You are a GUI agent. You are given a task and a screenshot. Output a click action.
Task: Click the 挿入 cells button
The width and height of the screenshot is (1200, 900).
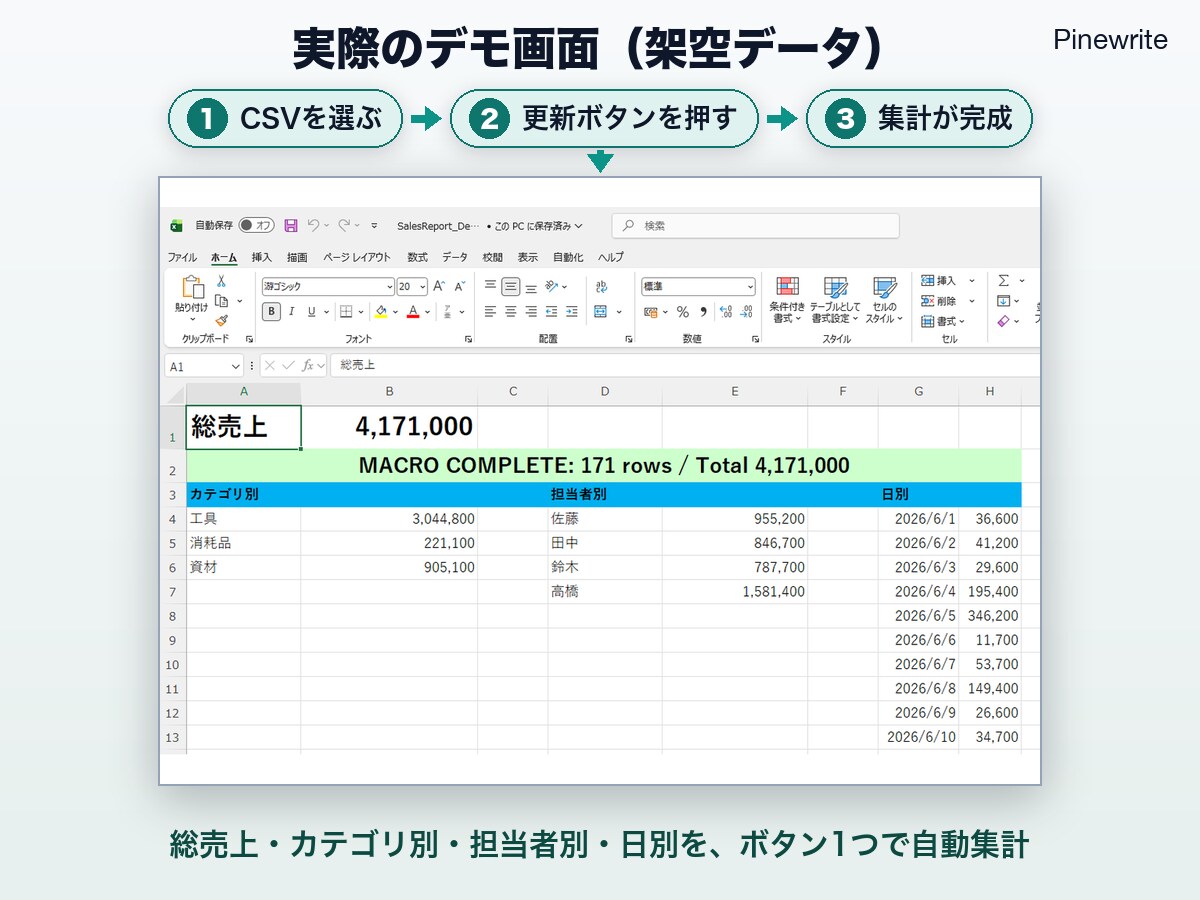coord(940,281)
